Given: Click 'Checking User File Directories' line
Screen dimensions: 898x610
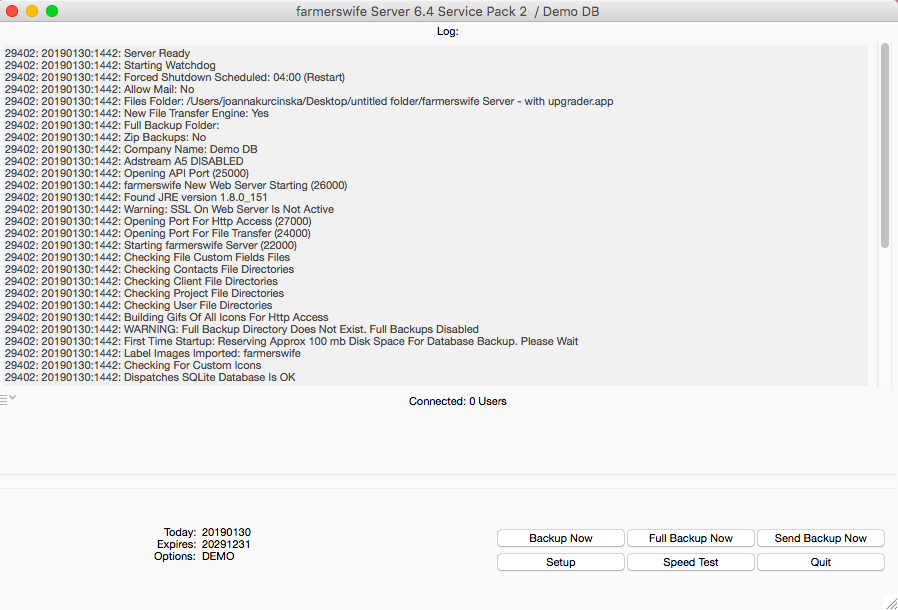Looking at the screenshot, I should click(x=138, y=306).
